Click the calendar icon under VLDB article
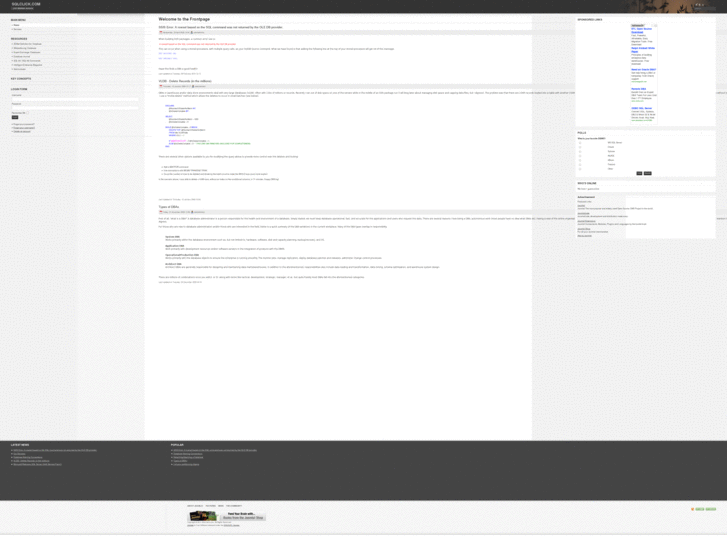727x545 pixels. [x=161, y=86]
